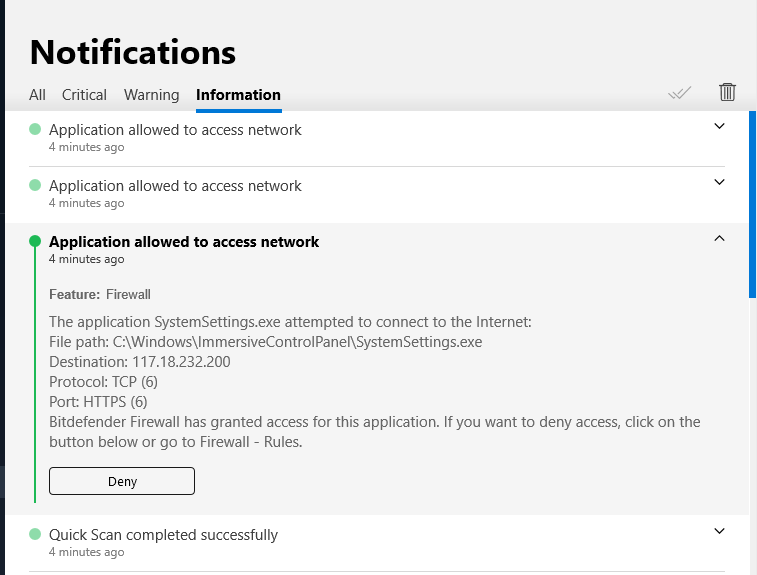Screen dimensions: 757x575
Task: Select the Information tab
Action: (x=238, y=95)
